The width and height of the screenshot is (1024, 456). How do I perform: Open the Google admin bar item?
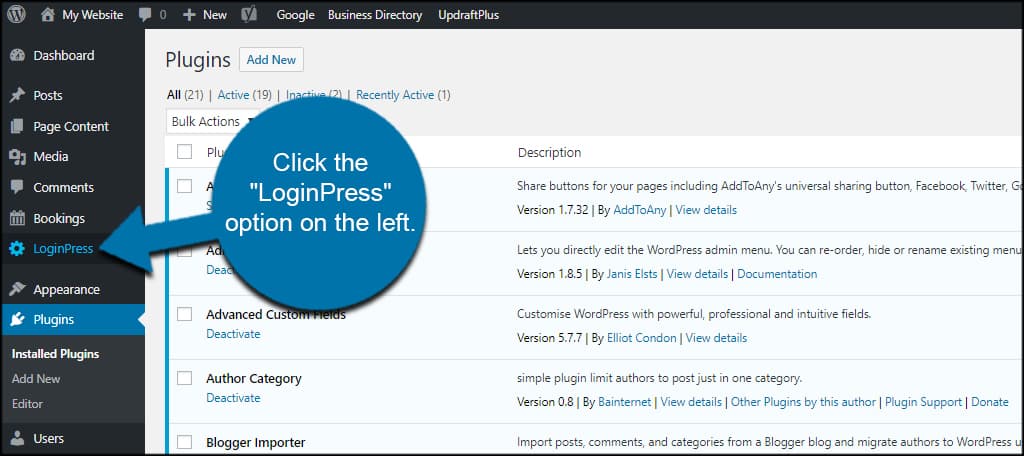(295, 14)
